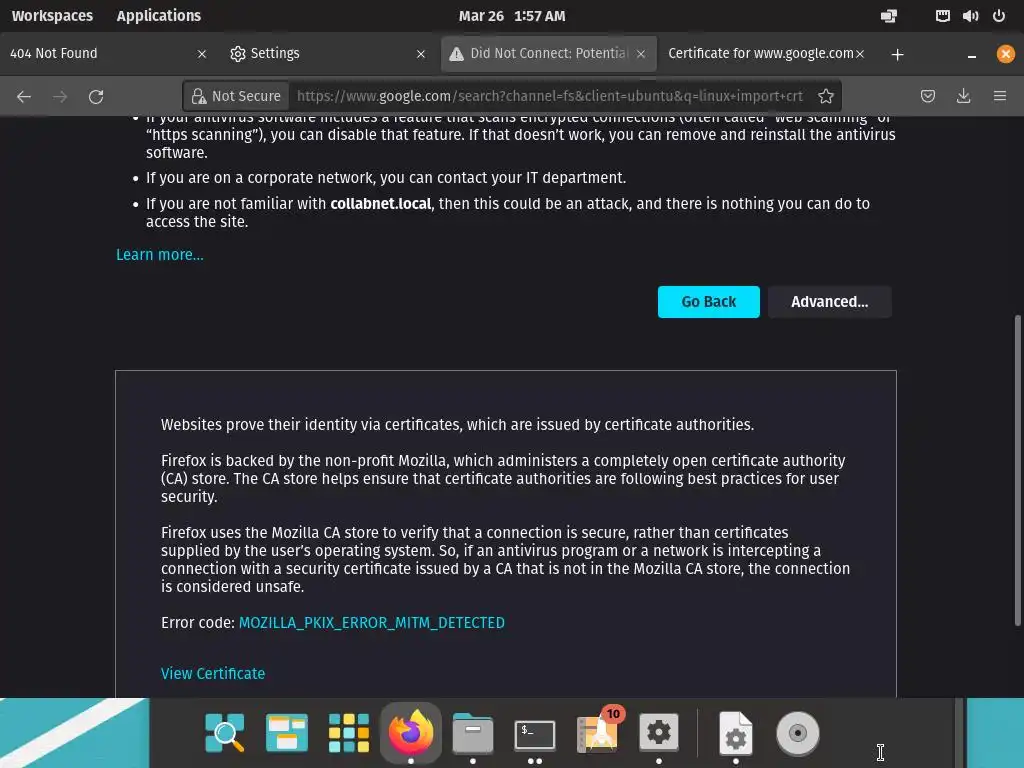The width and height of the screenshot is (1024, 768).
Task: Open the applications grid icon in dock
Action: click(x=349, y=733)
